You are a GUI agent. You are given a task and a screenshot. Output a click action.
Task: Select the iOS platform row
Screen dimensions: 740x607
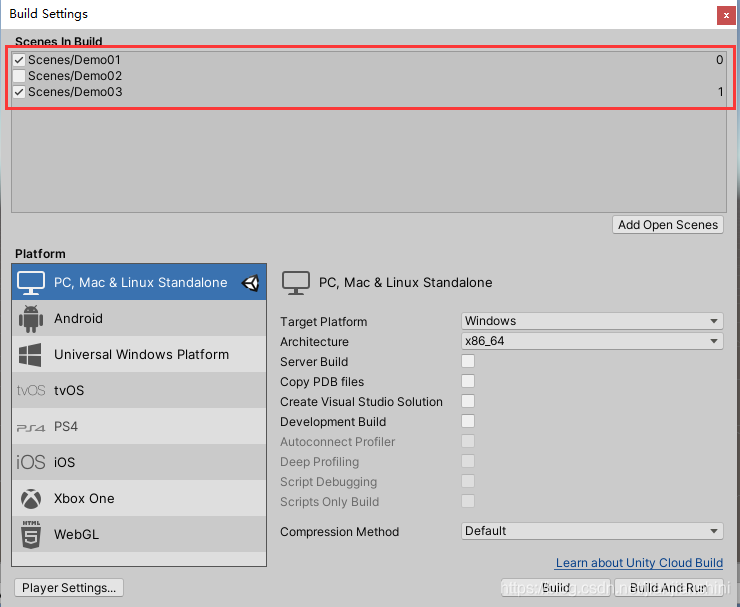139,462
